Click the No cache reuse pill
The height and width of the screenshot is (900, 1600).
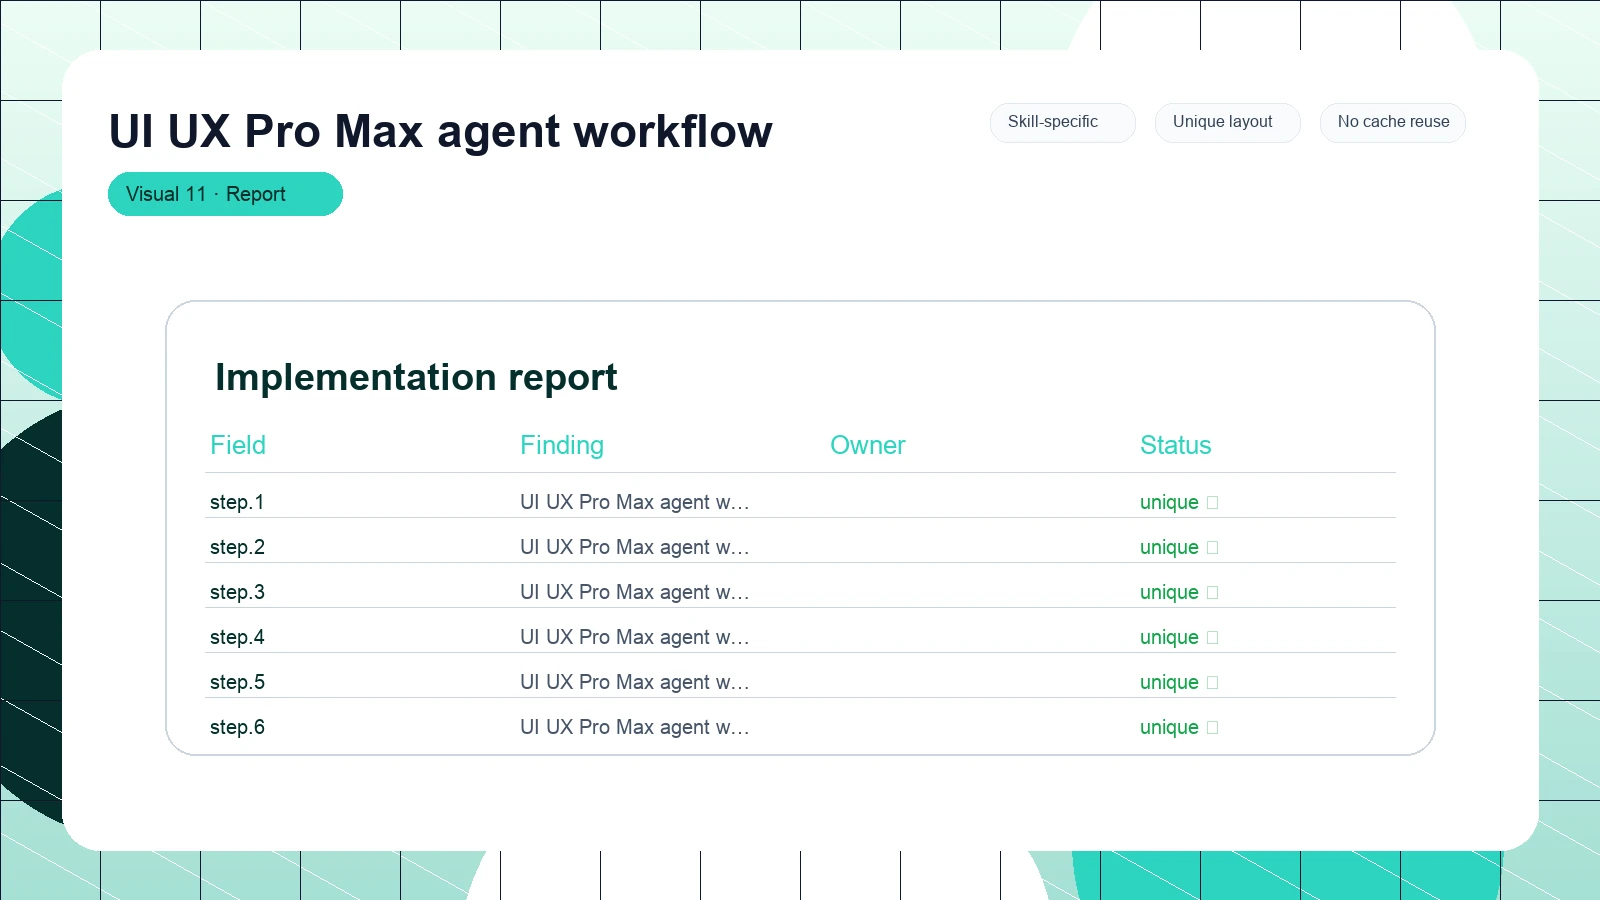coord(1392,122)
